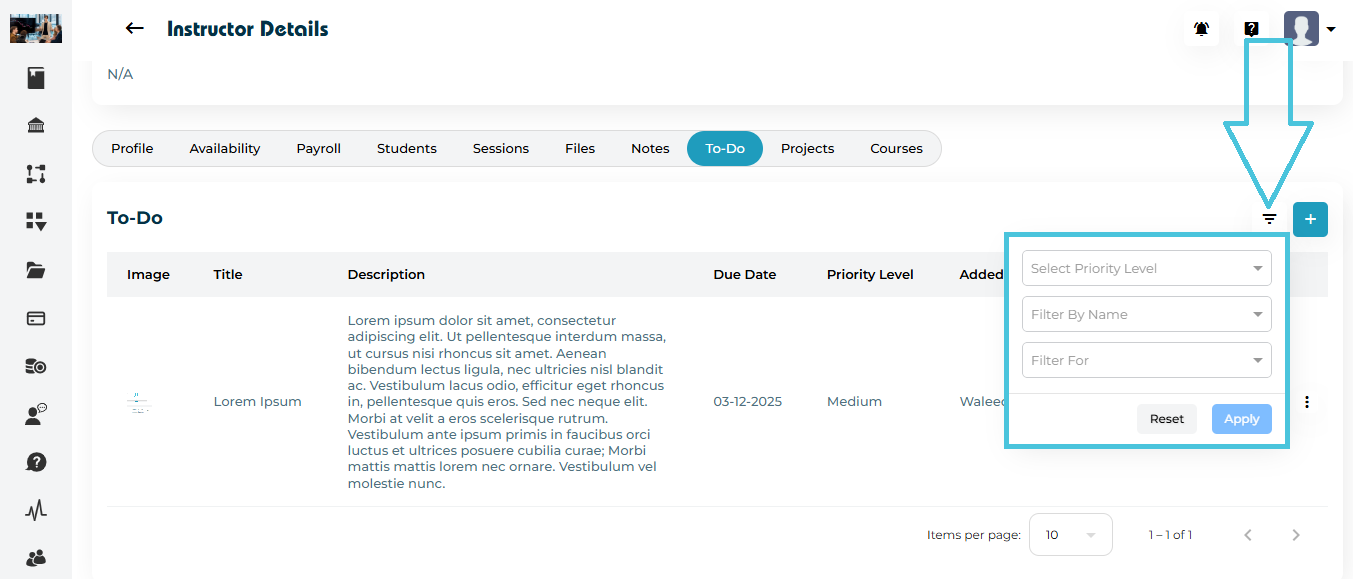This screenshot has height=579, width=1353.
Task: Expand the user profile avatar menu
Action: coord(1309,29)
